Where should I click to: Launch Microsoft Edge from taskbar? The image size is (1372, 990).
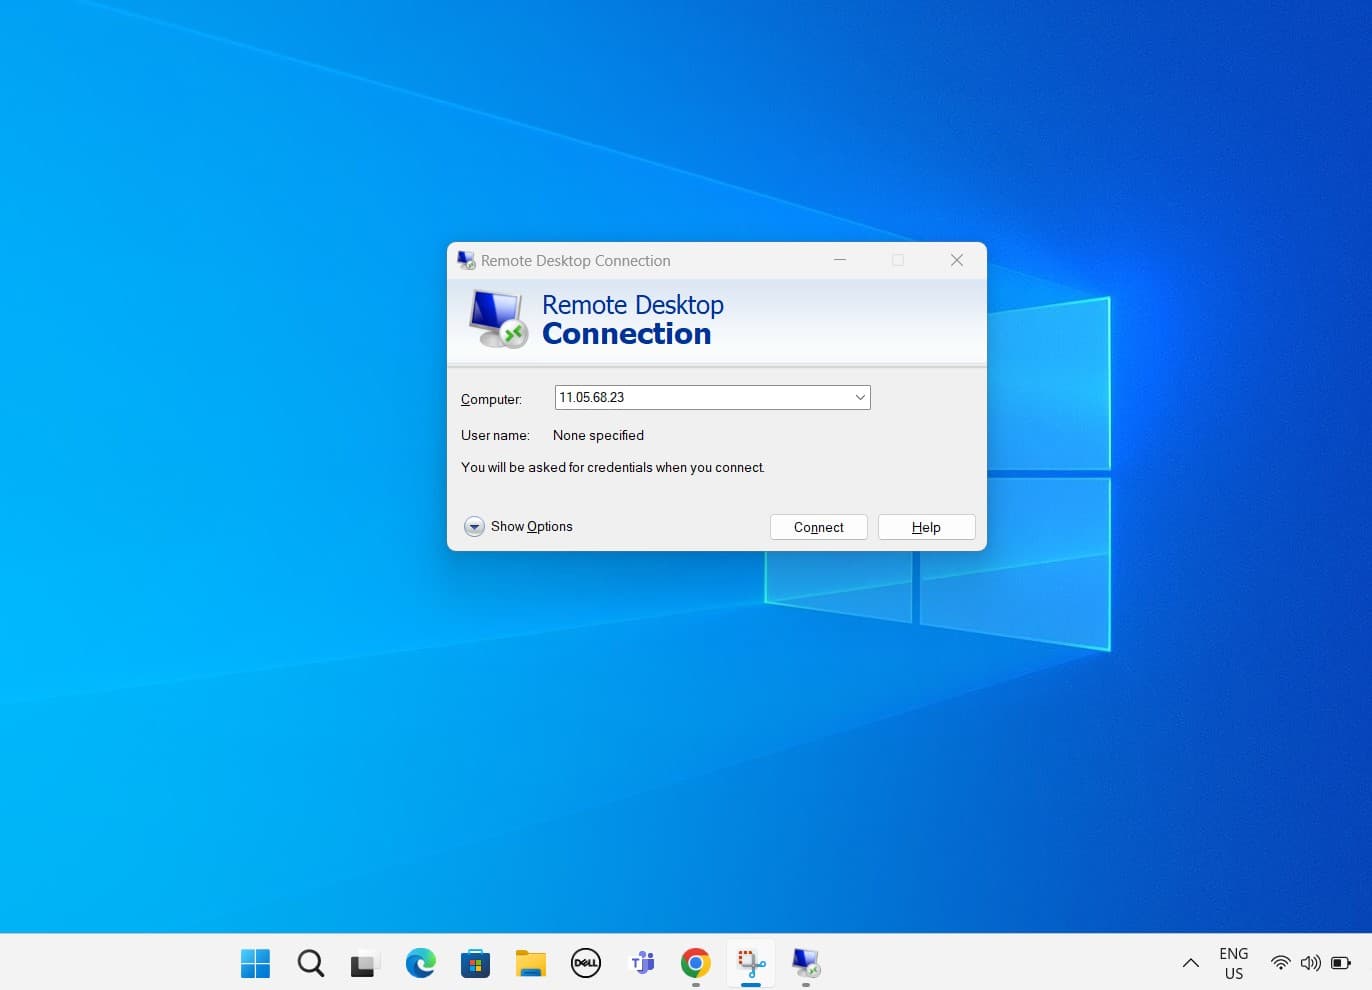coord(421,963)
